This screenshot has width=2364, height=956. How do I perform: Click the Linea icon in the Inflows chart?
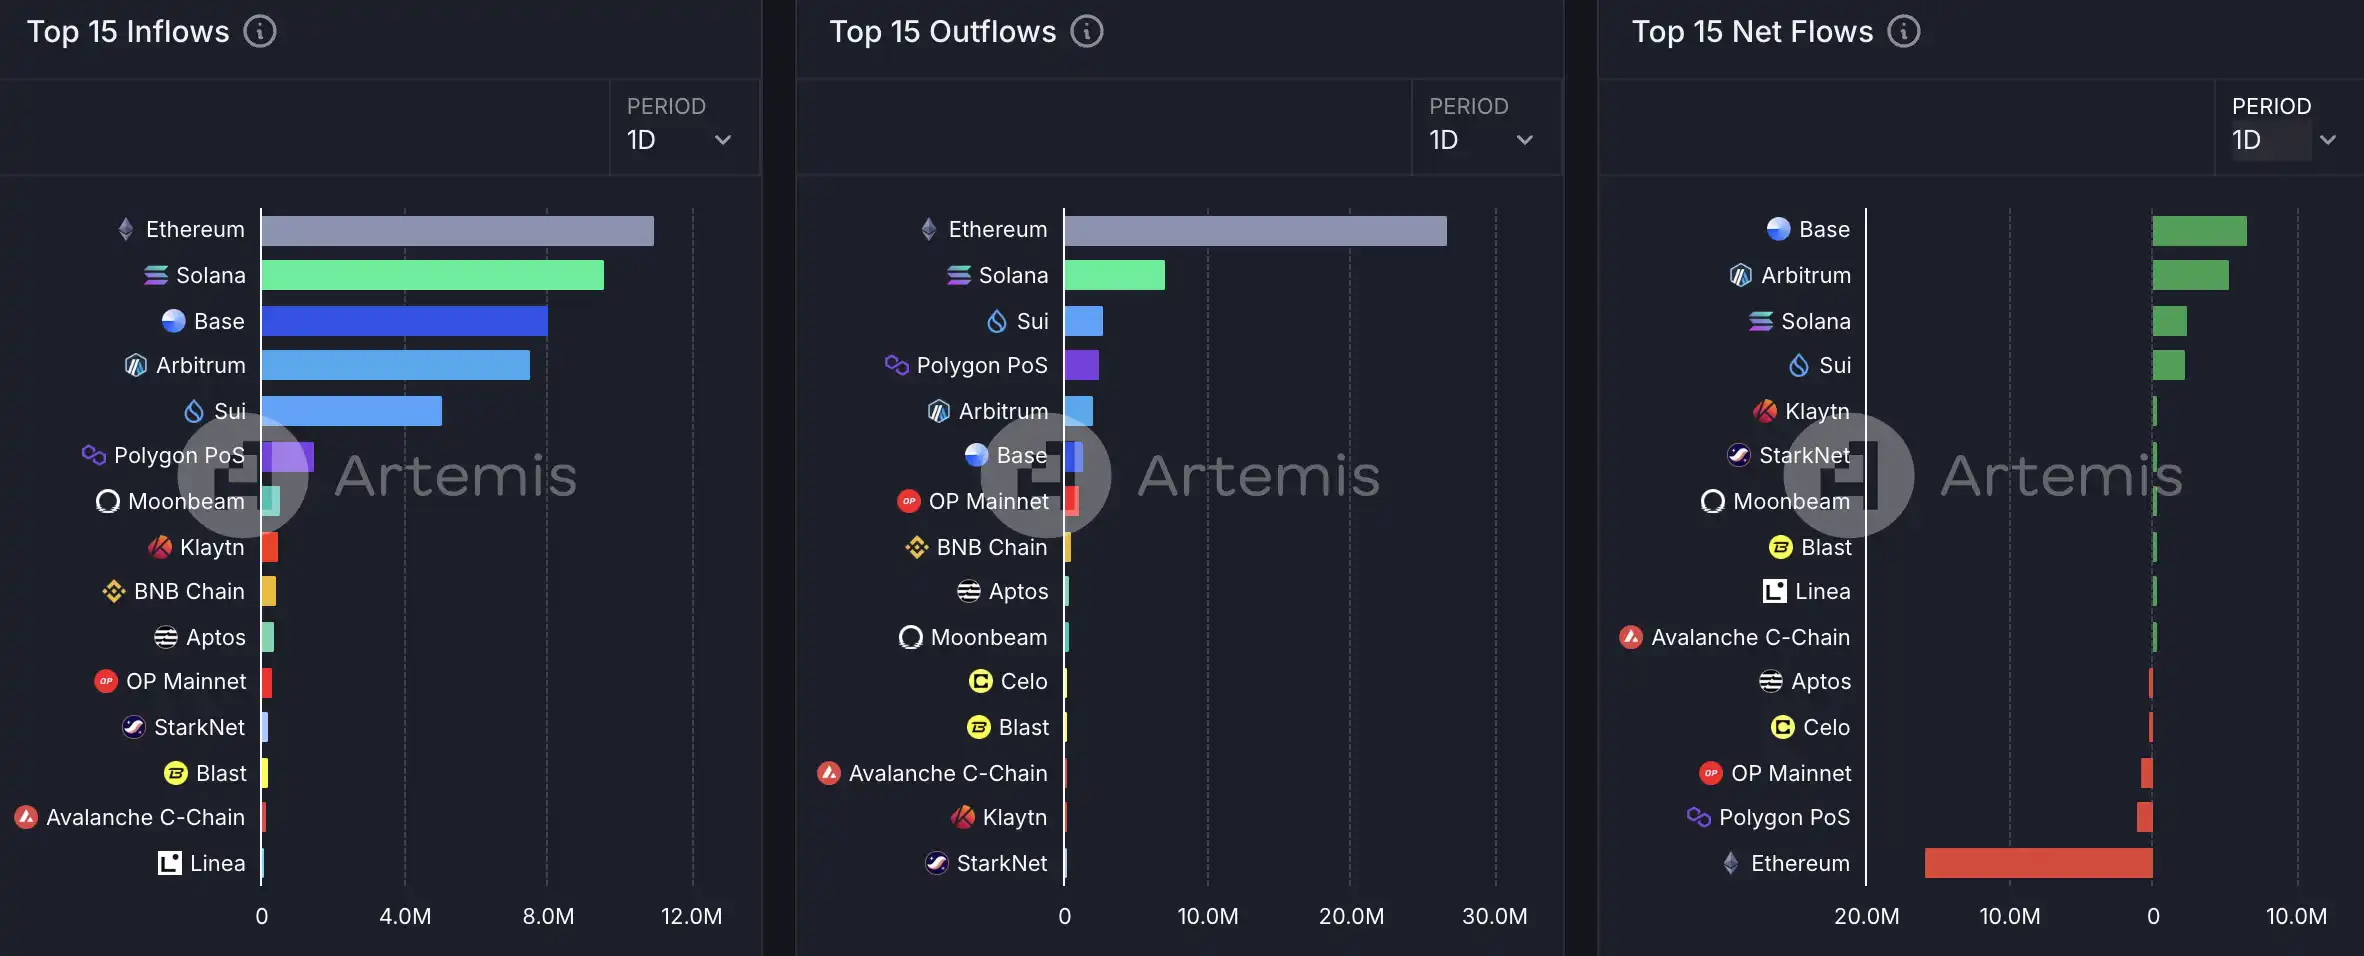pos(170,863)
